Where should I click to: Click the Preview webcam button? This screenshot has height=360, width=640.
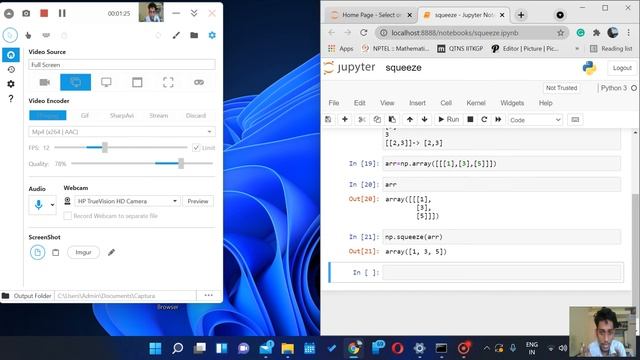[x=198, y=201]
